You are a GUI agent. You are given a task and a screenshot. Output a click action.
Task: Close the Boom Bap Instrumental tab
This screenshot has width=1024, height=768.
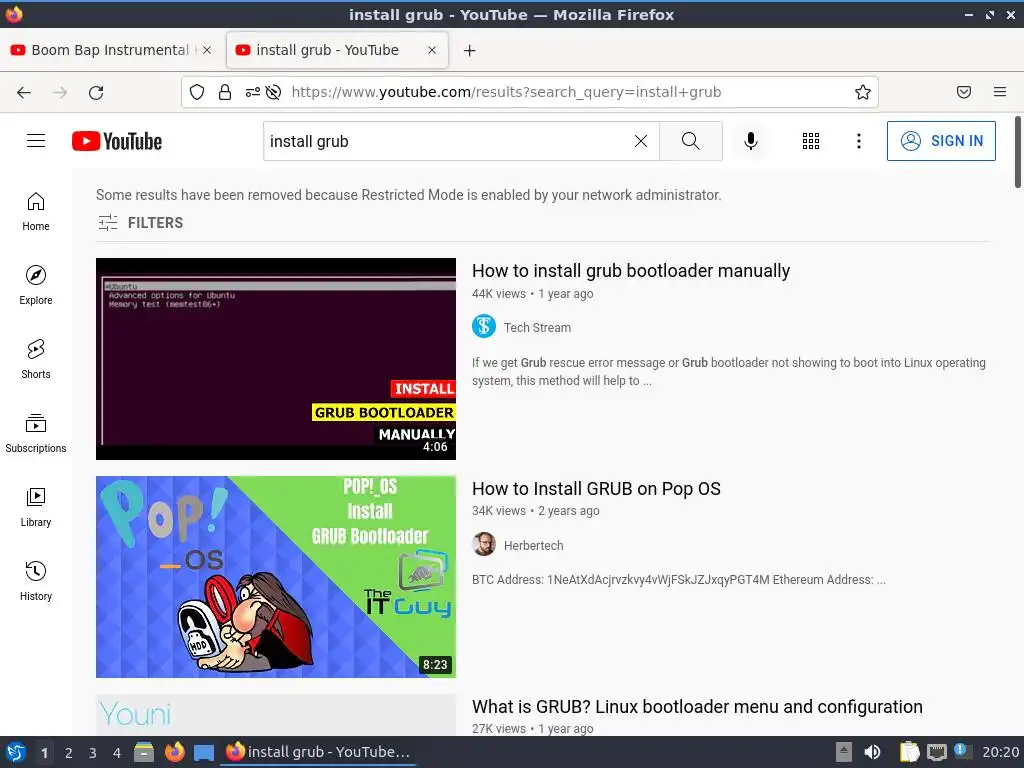pyautogui.click(x=207, y=50)
